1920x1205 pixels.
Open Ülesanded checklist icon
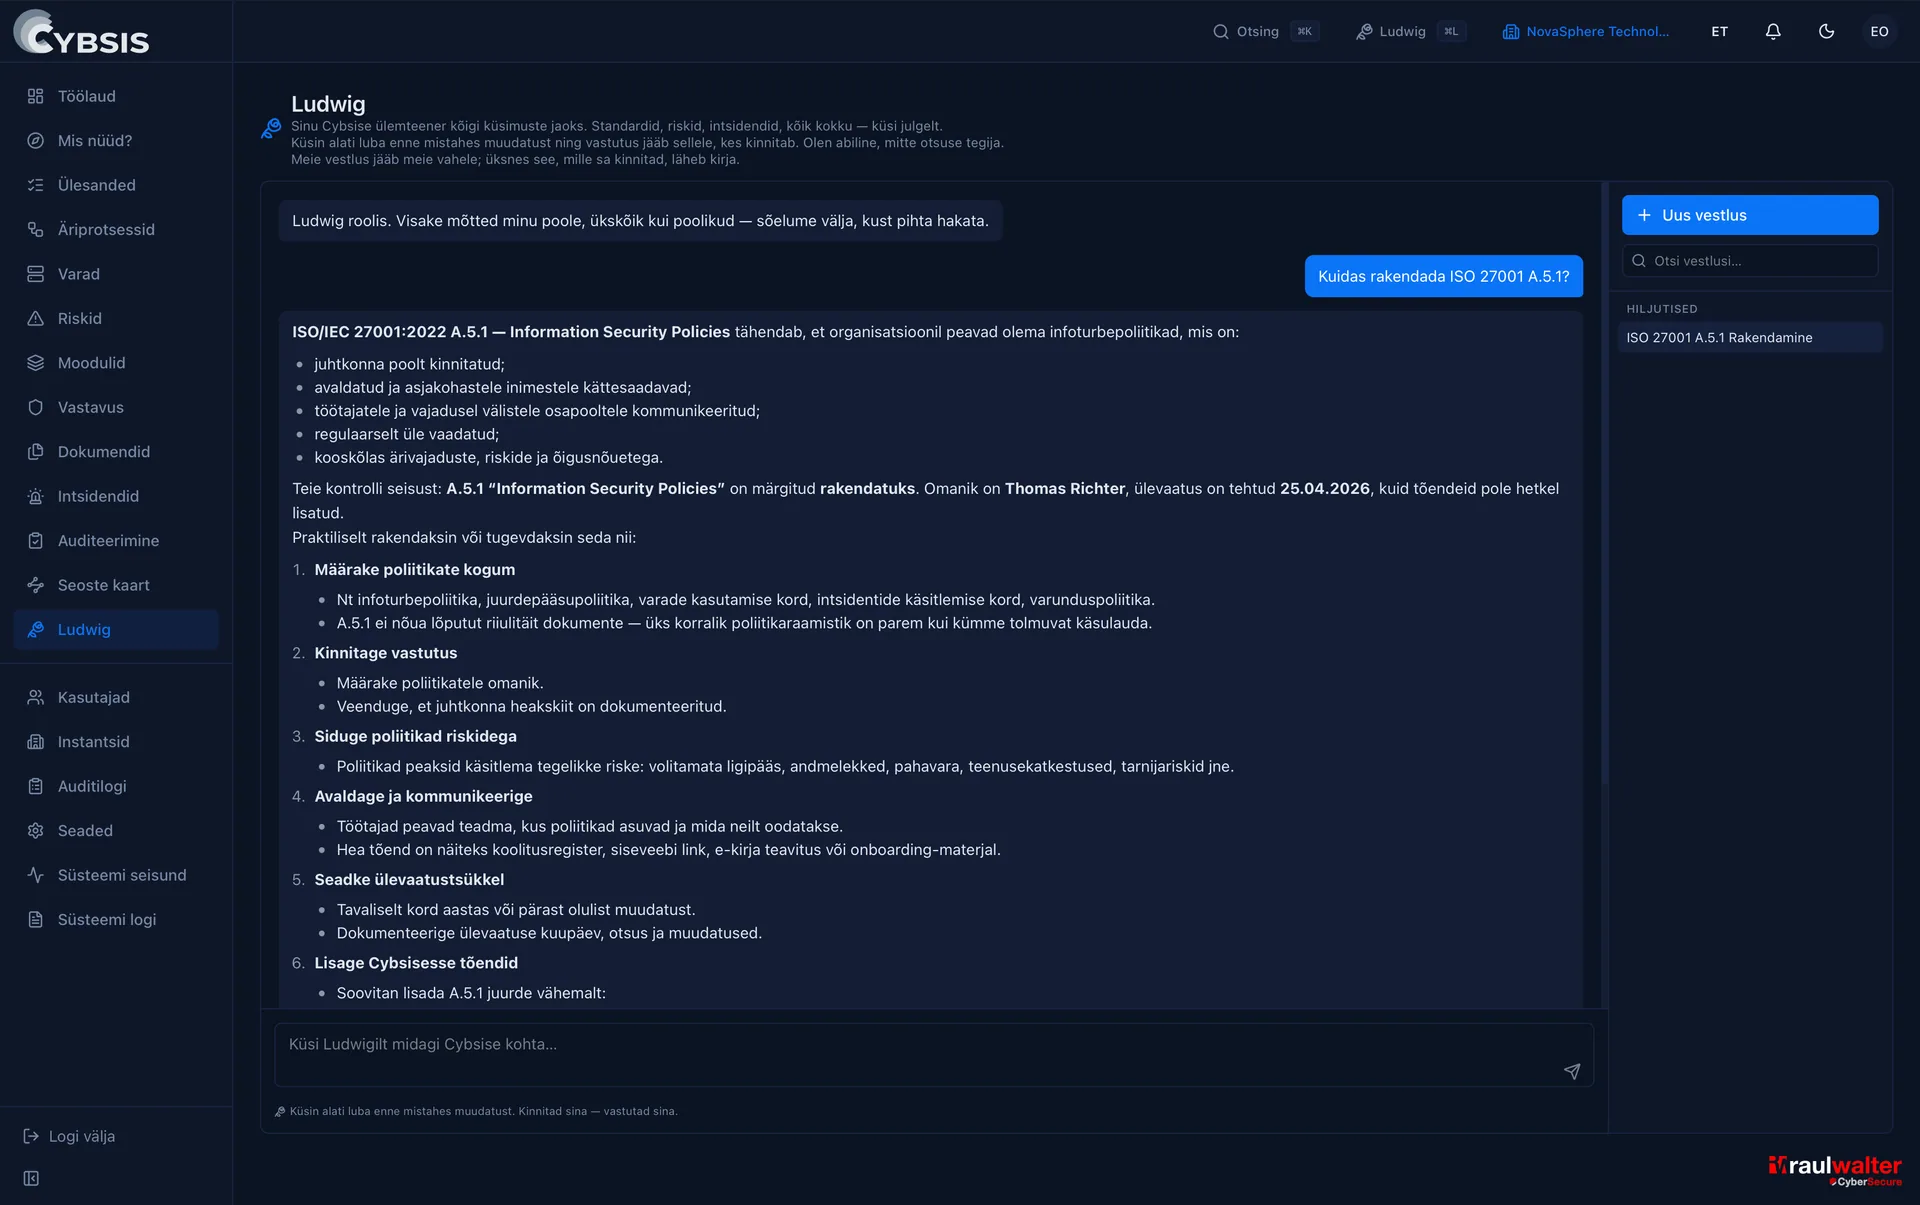tap(36, 185)
